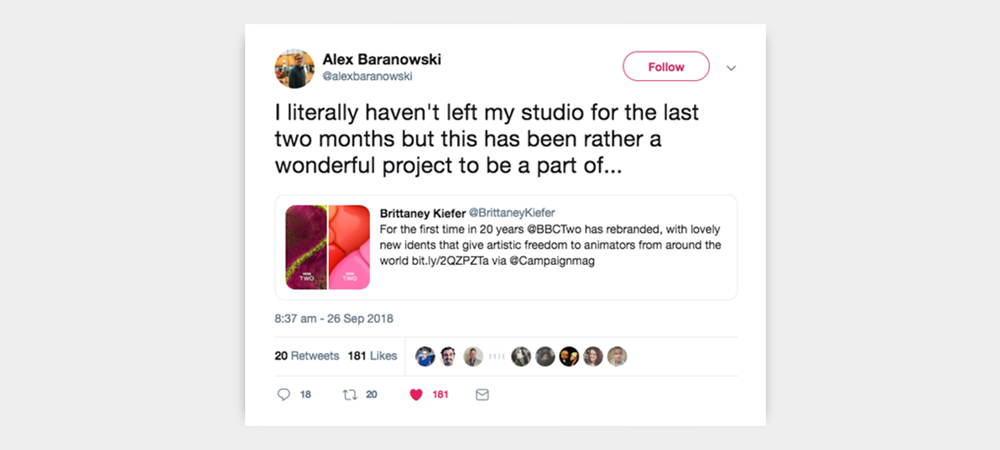Open Alex Baranowski's profile avatar
This screenshot has width=1000, height=450.
(x=295, y=68)
